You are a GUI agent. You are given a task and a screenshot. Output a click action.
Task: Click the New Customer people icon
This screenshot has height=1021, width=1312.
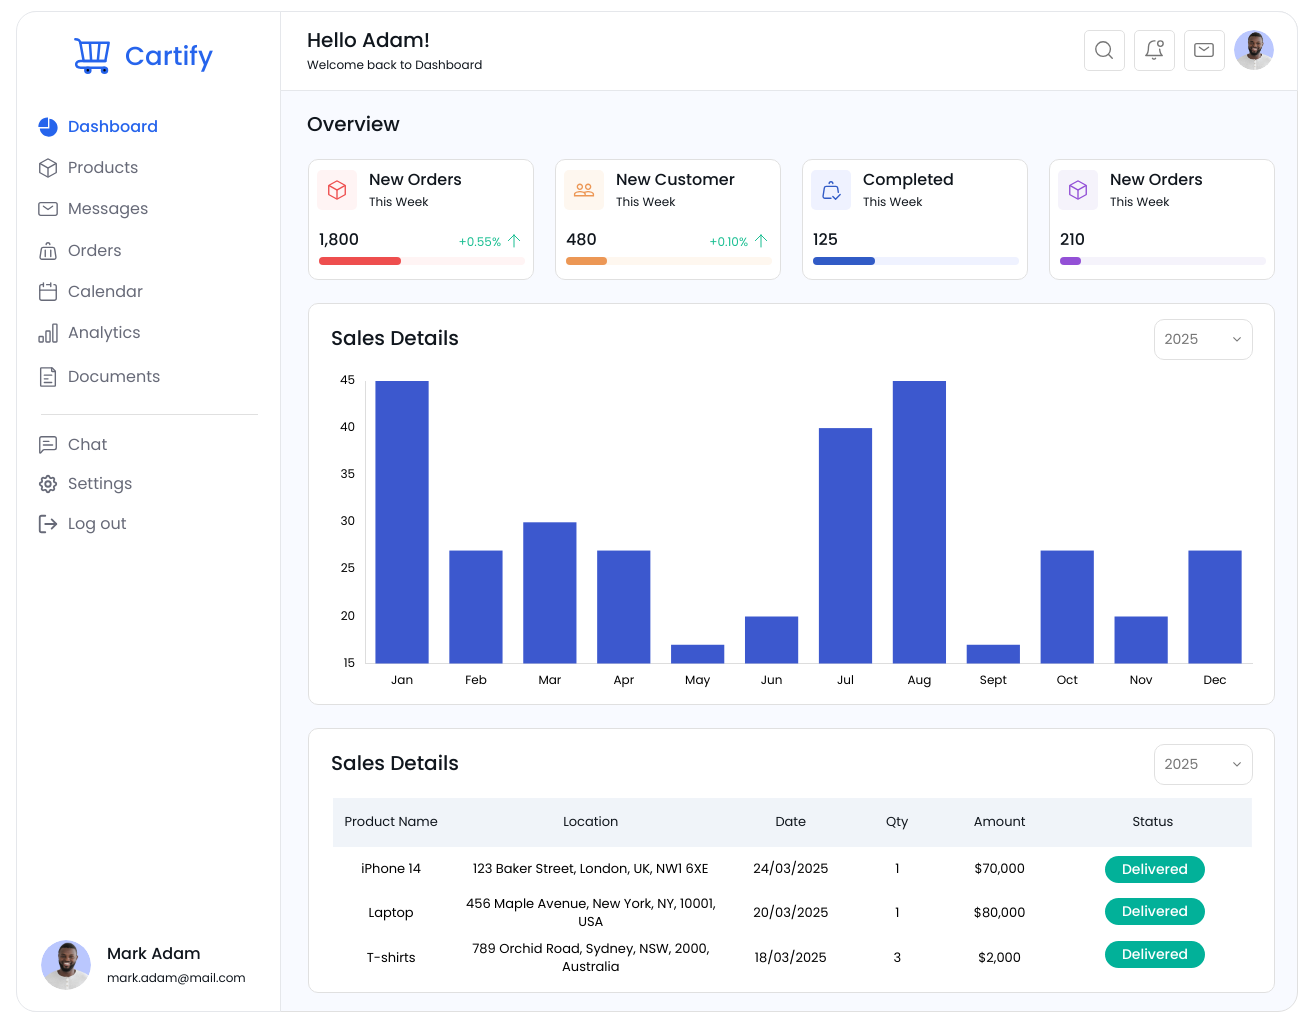[584, 190]
